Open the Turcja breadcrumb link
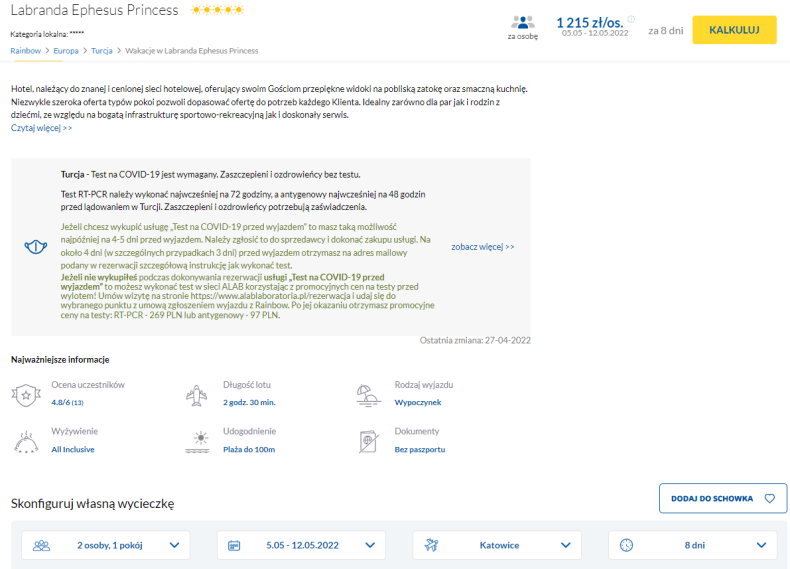Viewport: 790px width, 569px height. [102, 50]
